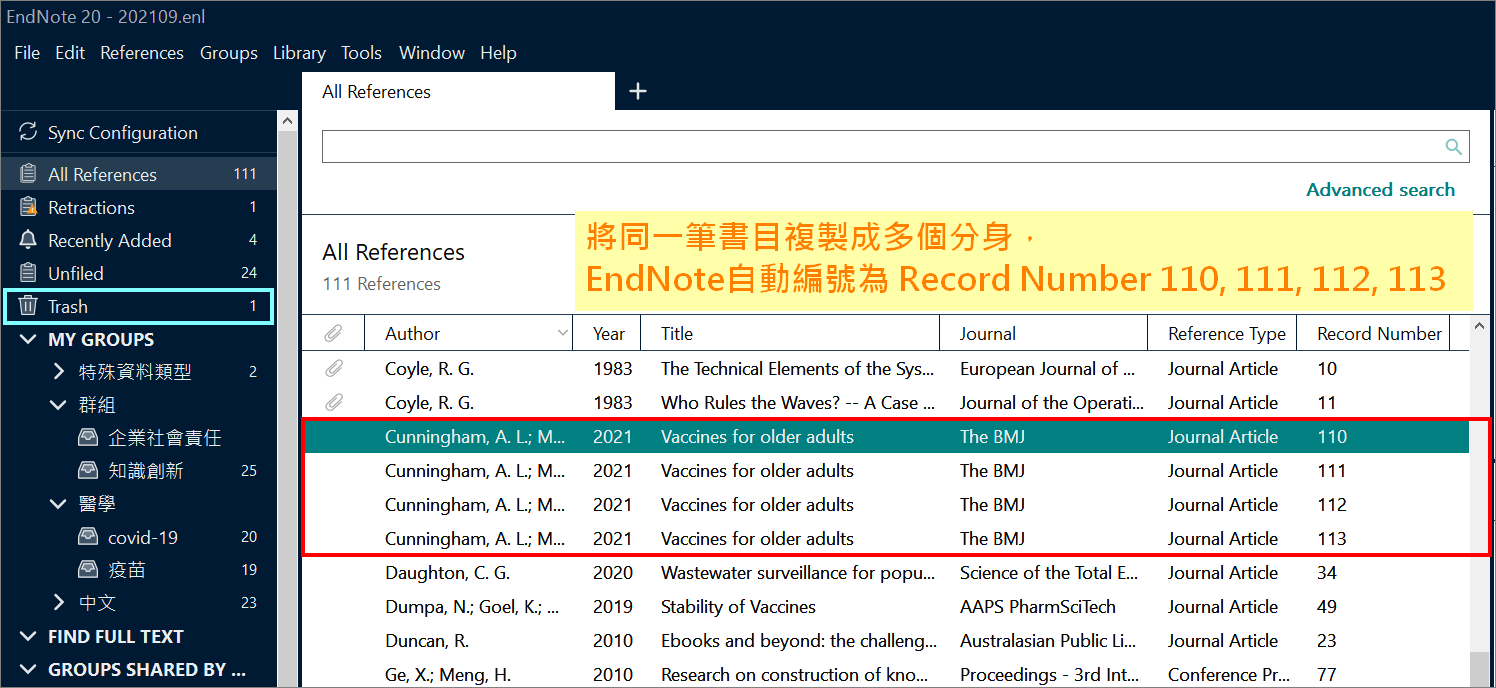Select Unfiled group in sidebar
1496x688 pixels.
coord(139,273)
